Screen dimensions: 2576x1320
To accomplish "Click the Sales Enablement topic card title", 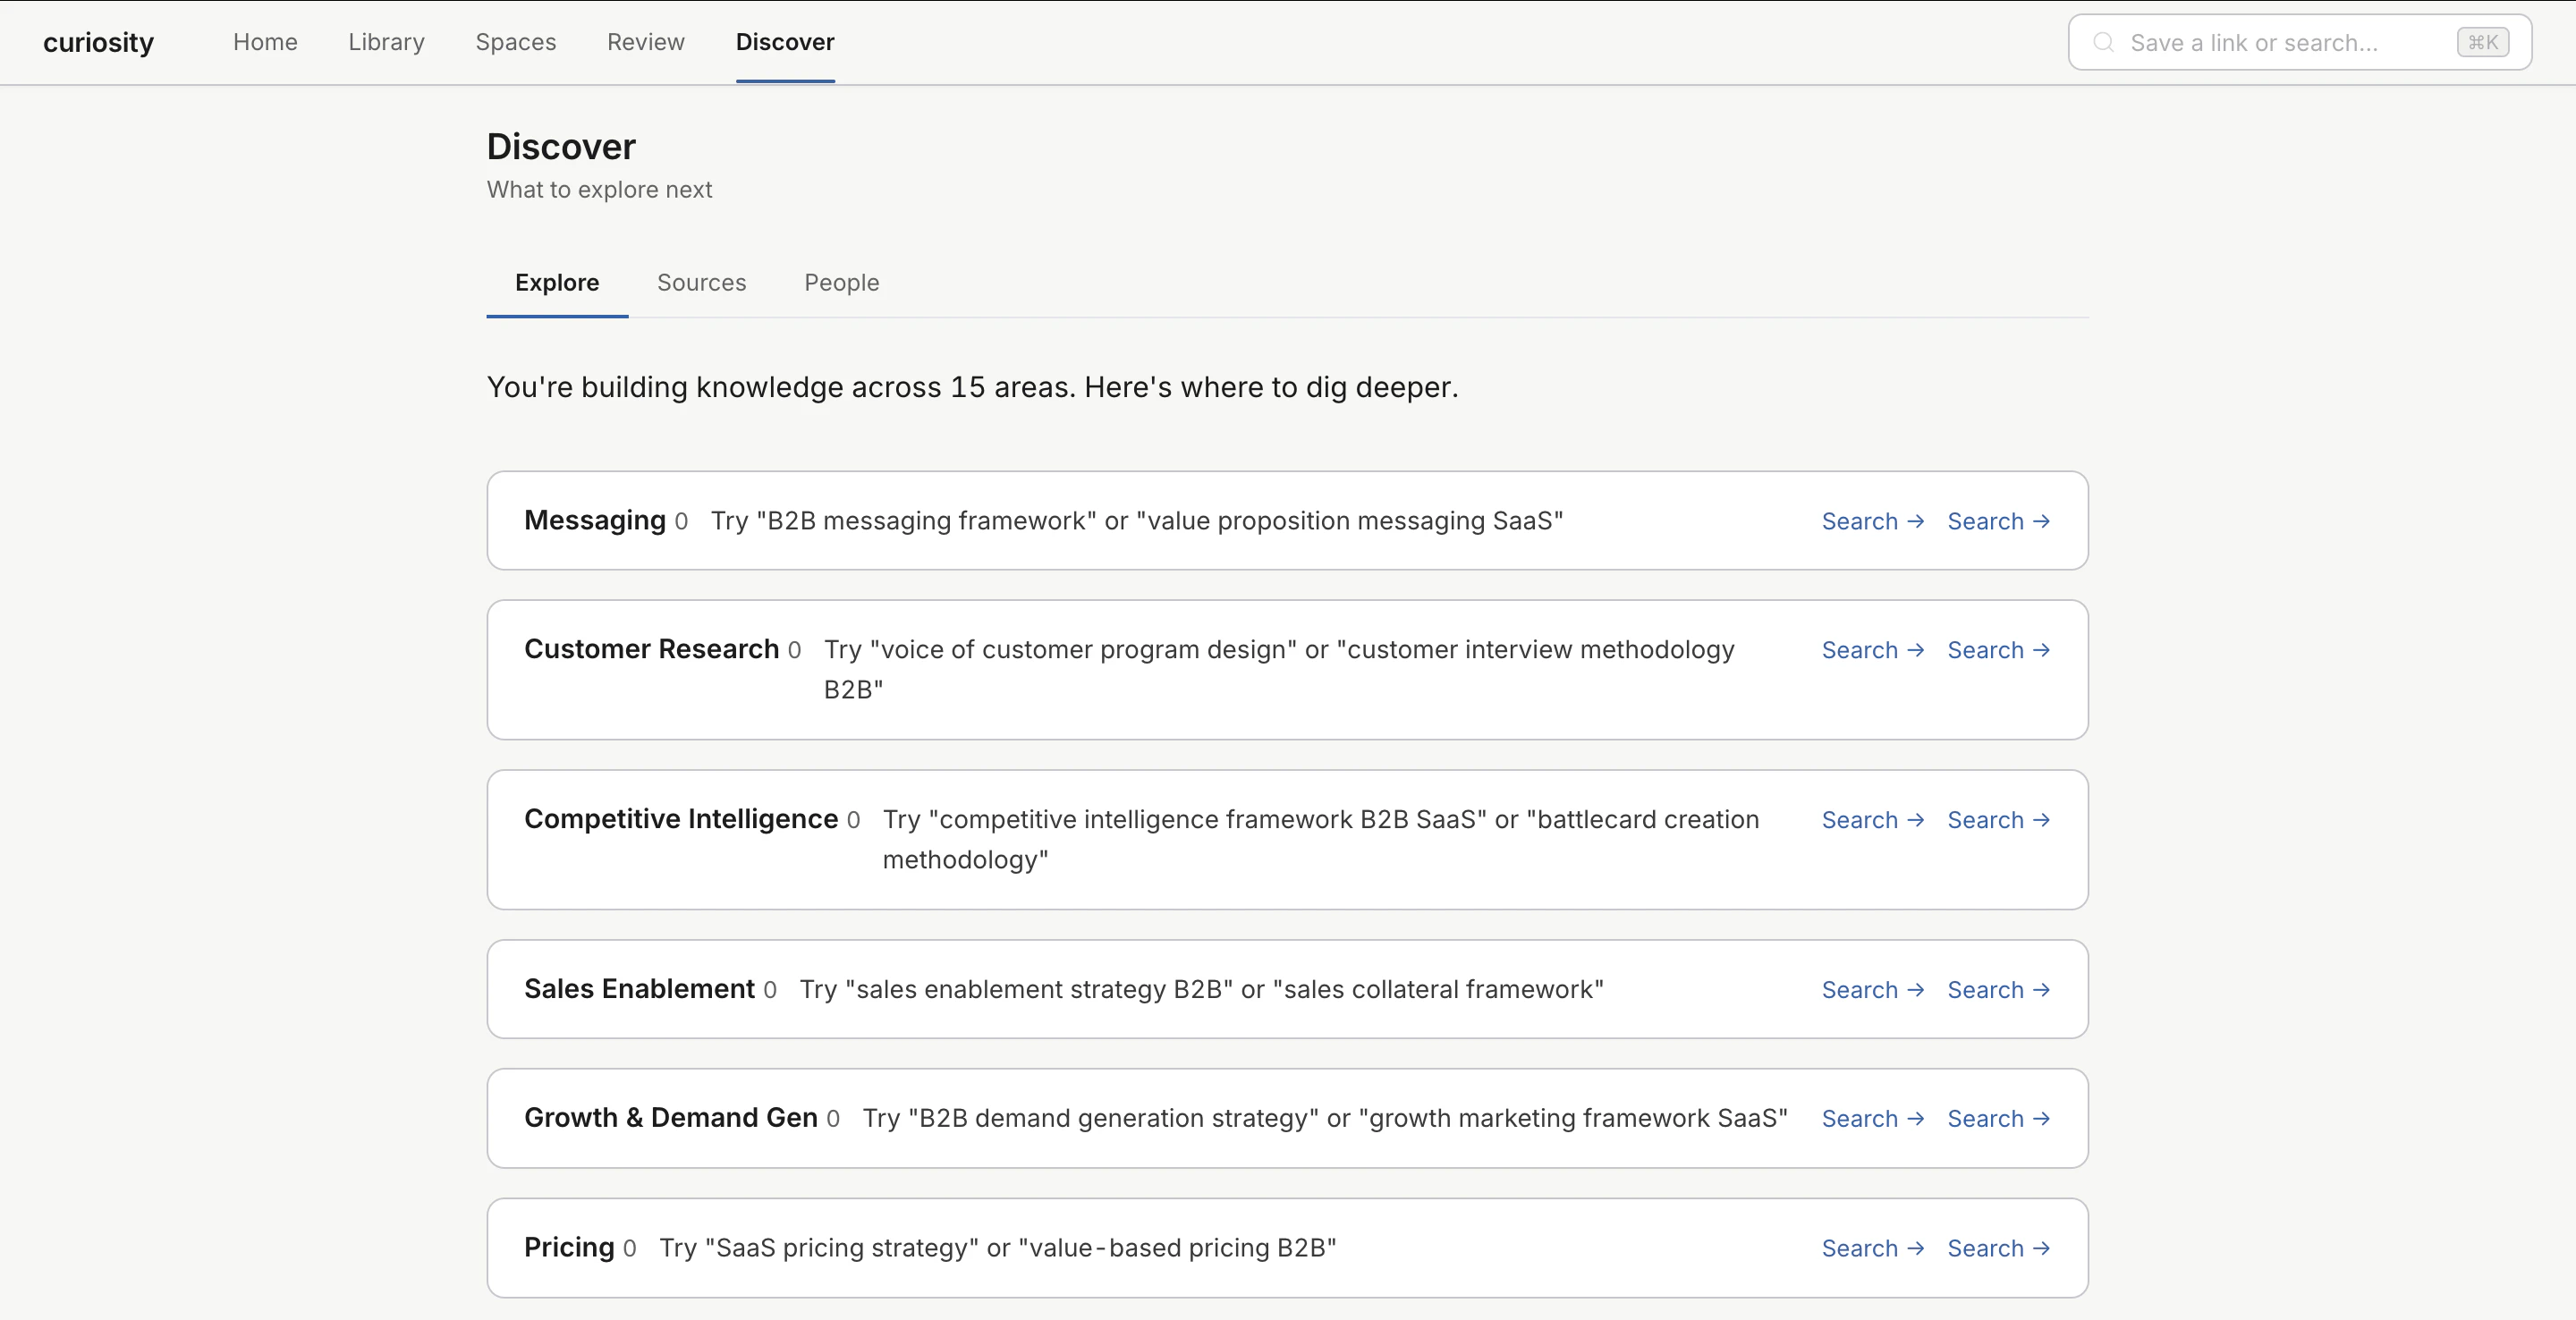I will (x=639, y=989).
